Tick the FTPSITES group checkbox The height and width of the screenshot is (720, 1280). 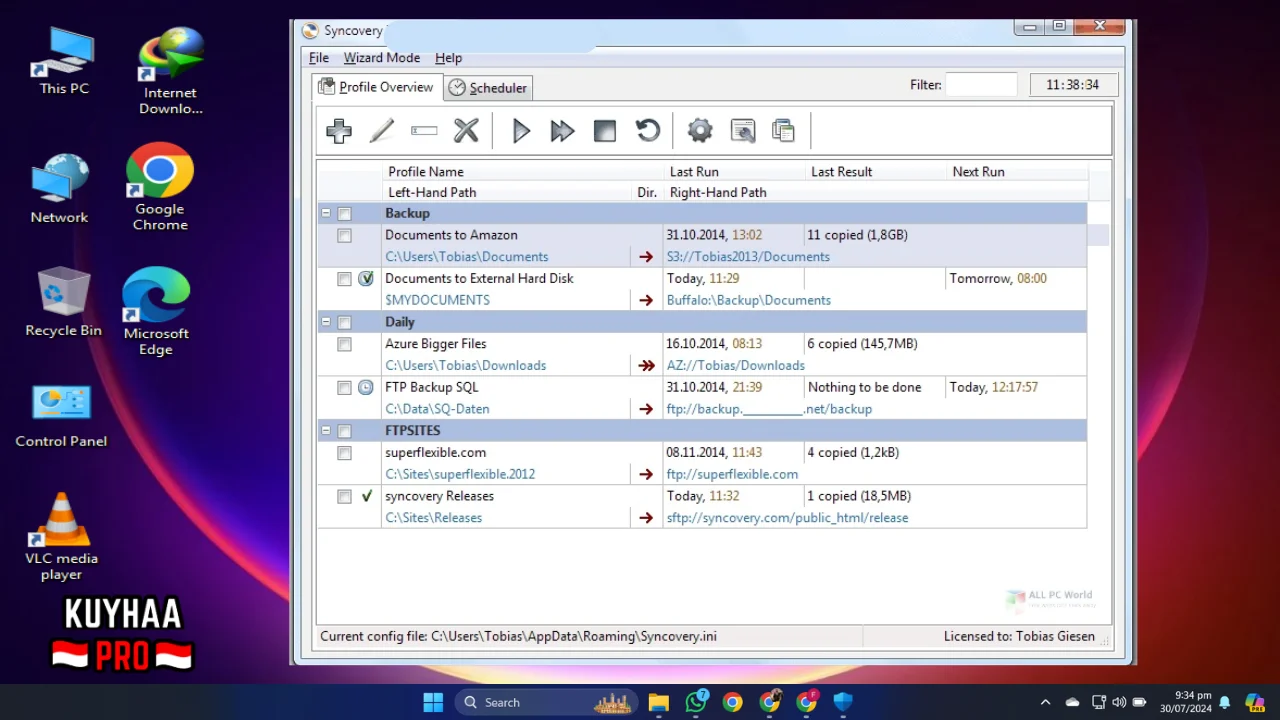pyautogui.click(x=345, y=431)
